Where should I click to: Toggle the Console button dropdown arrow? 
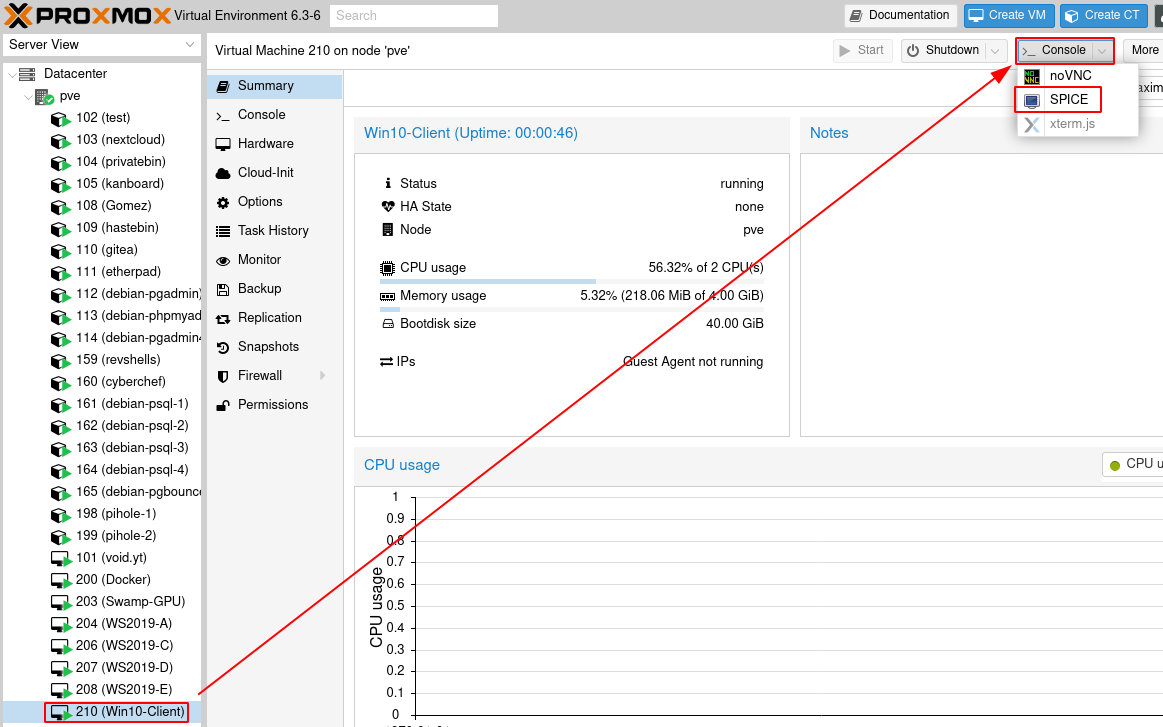click(x=1103, y=50)
